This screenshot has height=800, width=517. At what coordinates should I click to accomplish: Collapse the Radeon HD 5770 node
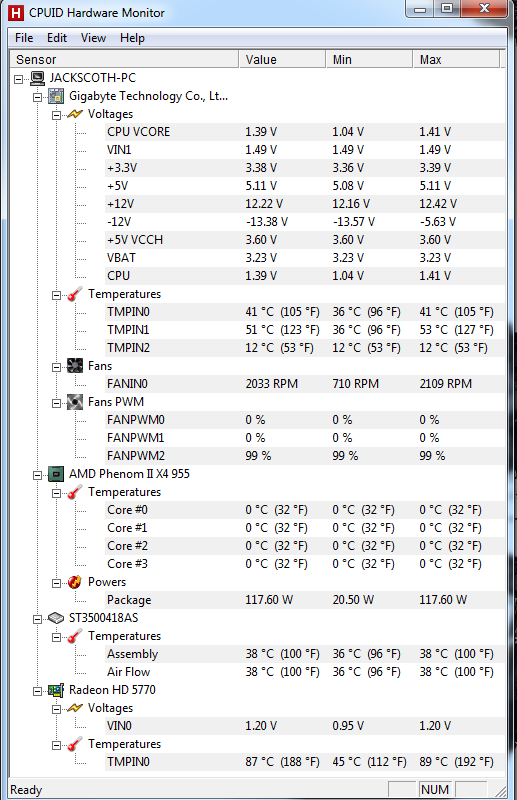pyautogui.click(x=38, y=691)
